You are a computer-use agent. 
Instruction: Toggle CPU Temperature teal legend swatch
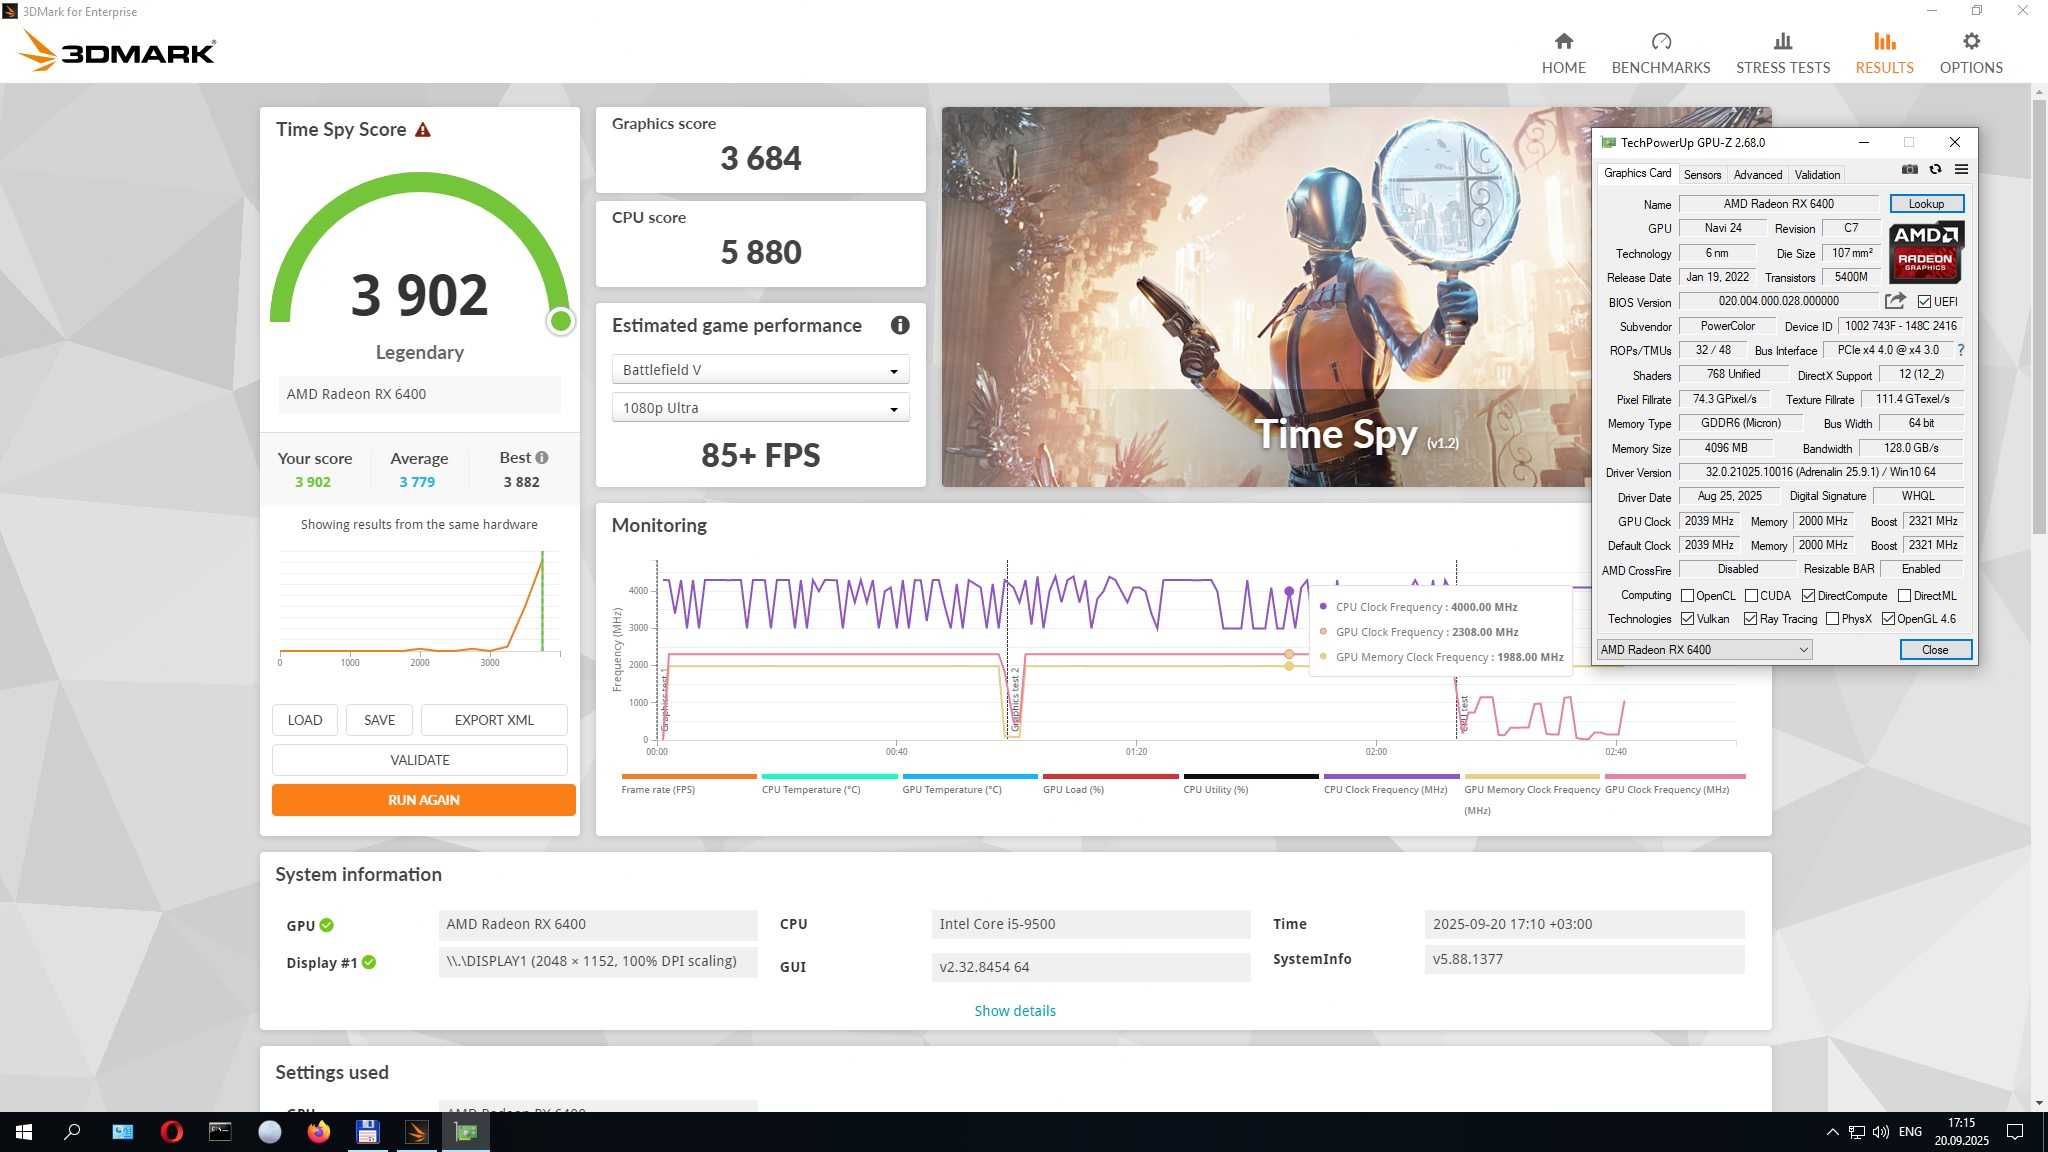[x=829, y=776]
